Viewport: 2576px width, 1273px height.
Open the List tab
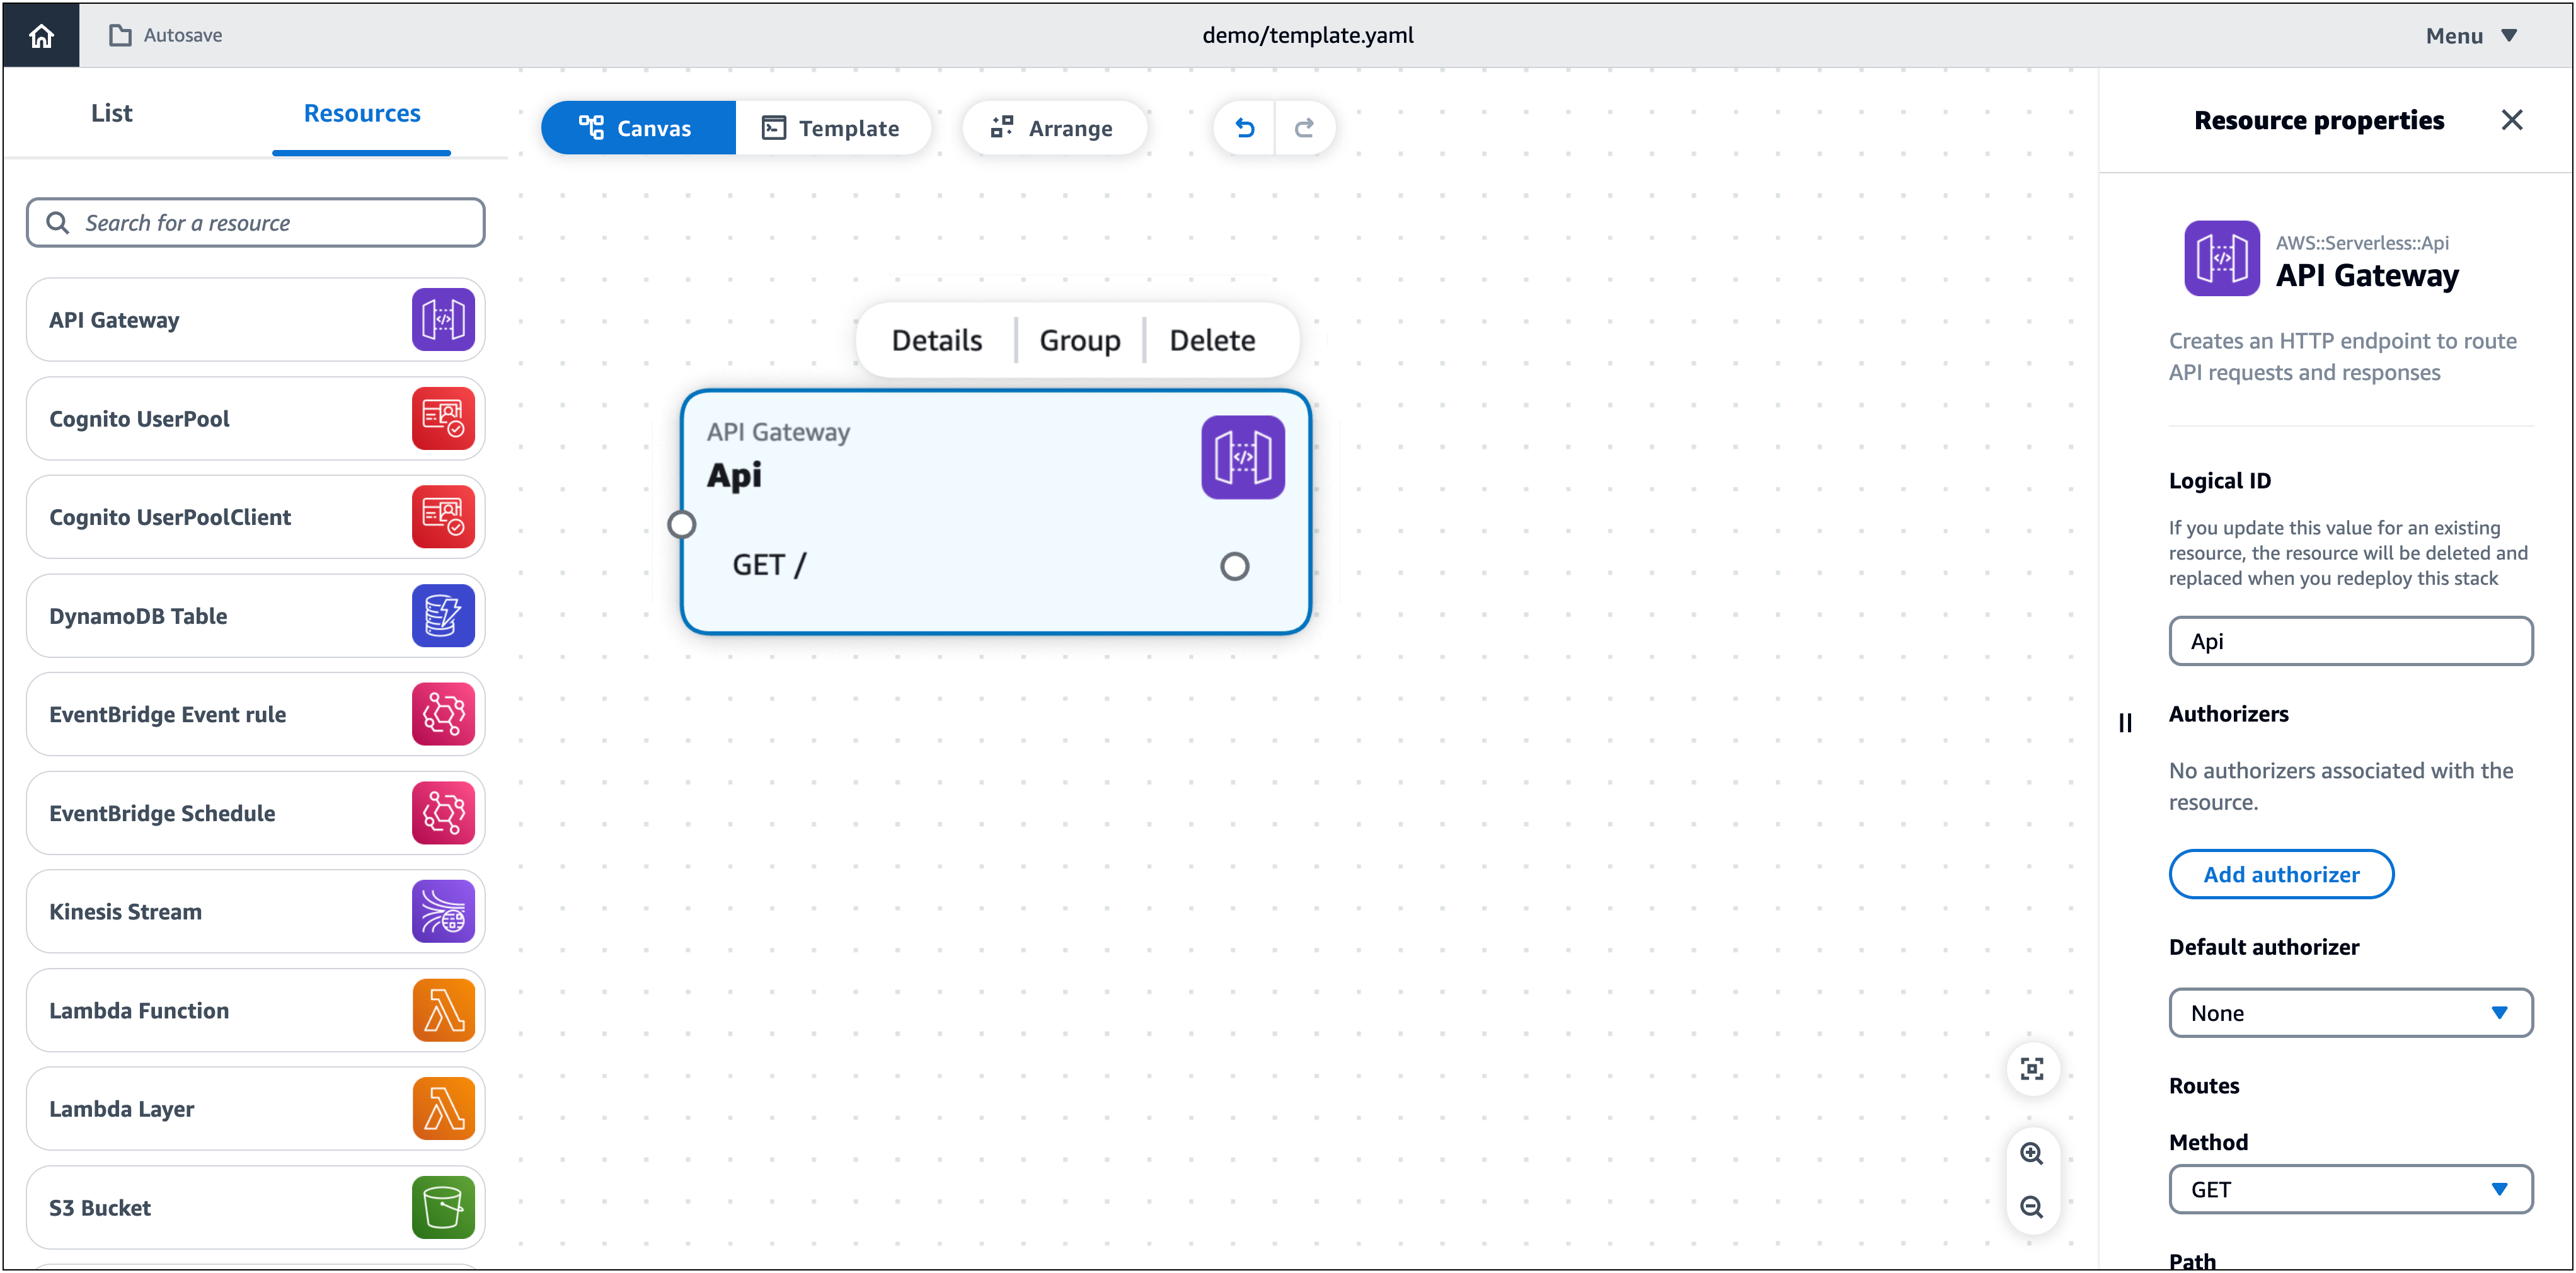pyautogui.click(x=111, y=112)
